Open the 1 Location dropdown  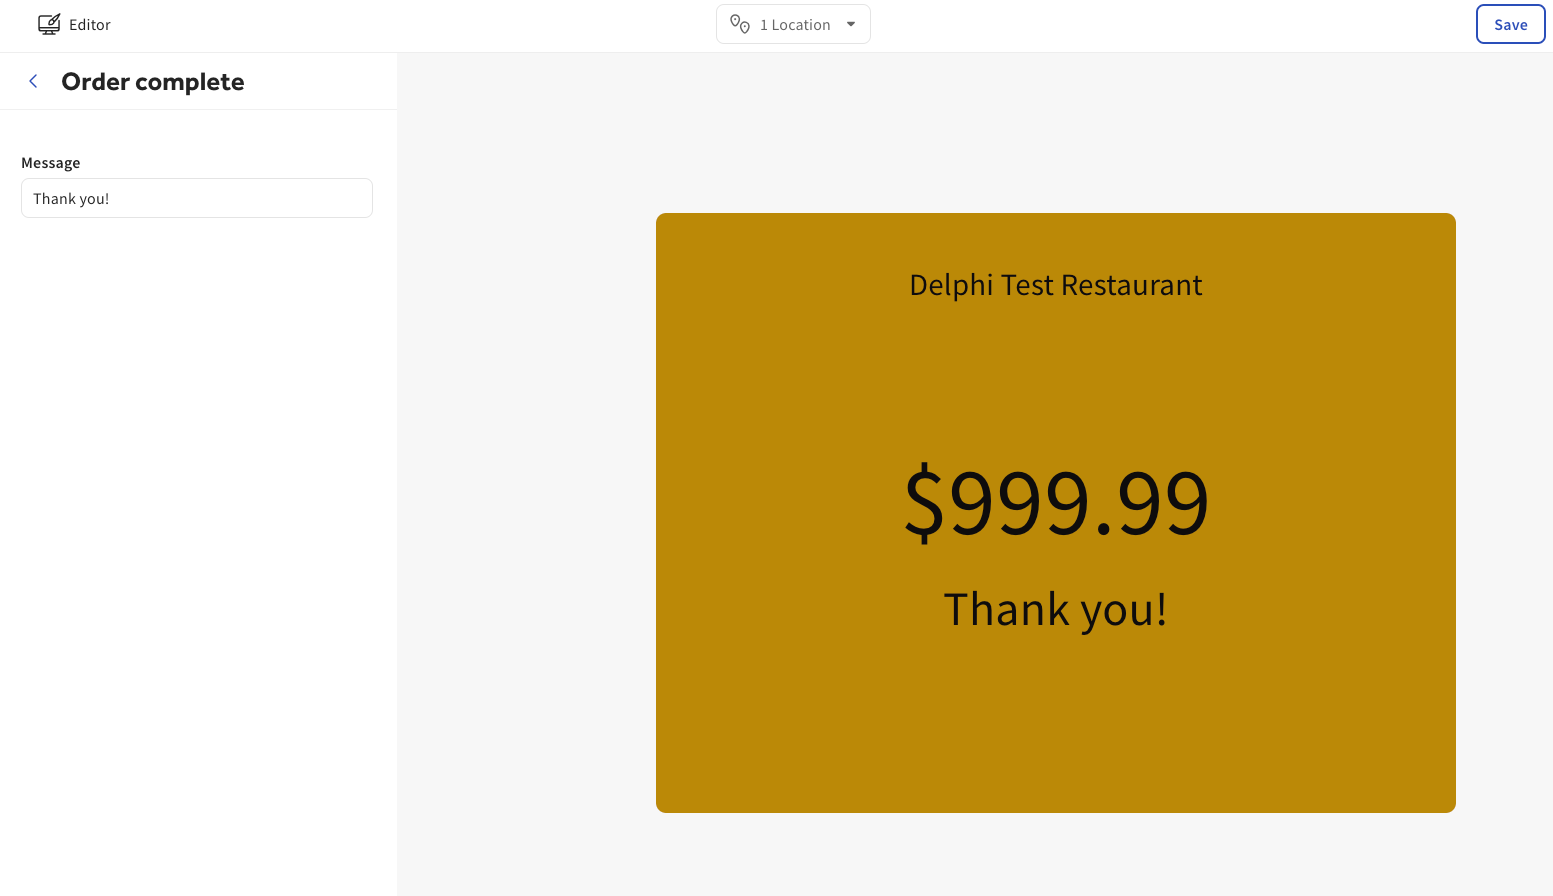click(x=794, y=24)
